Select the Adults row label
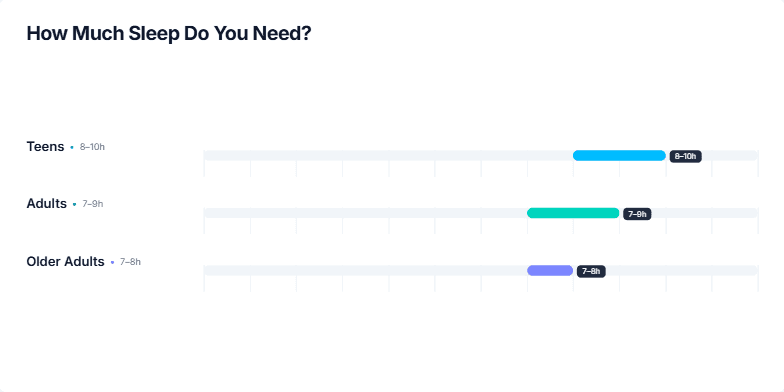 click(x=46, y=204)
